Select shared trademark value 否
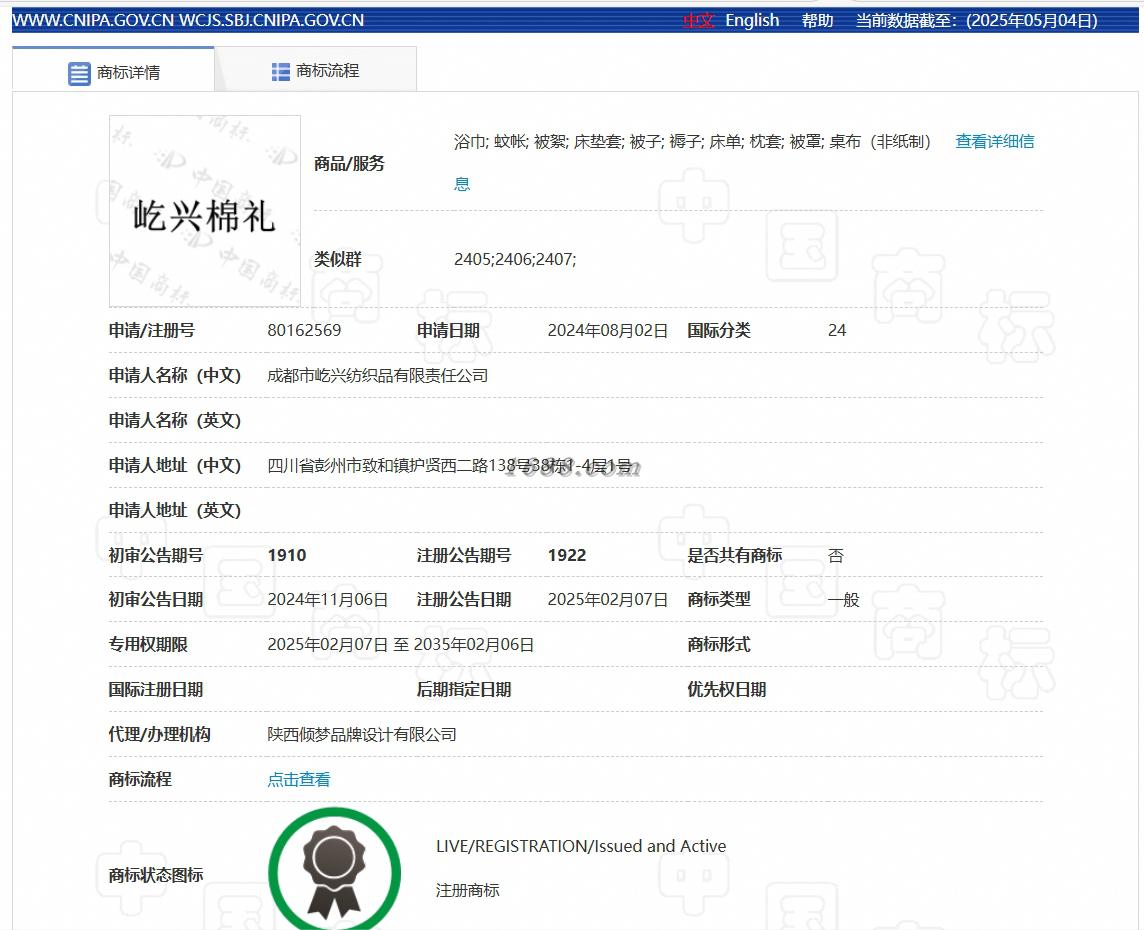This screenshot has width=1144, height=930. click(836, 555)
